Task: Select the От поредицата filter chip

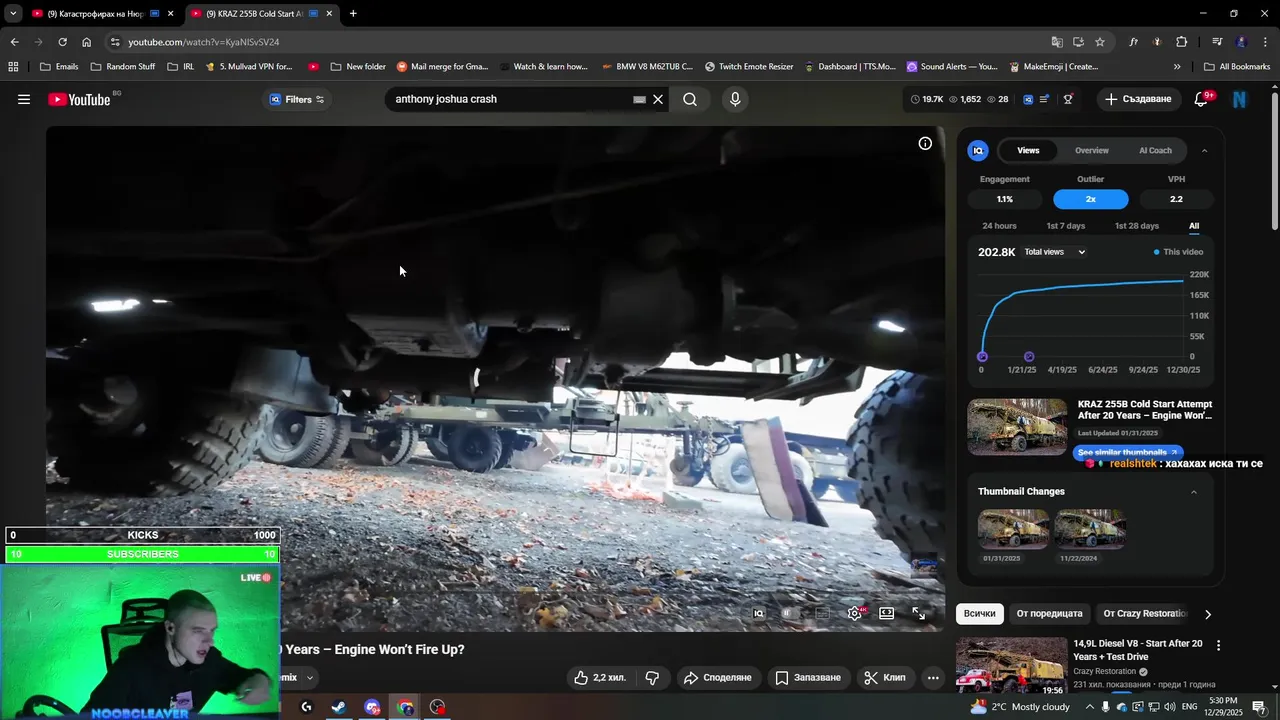Action: (x=1049, y=613)
